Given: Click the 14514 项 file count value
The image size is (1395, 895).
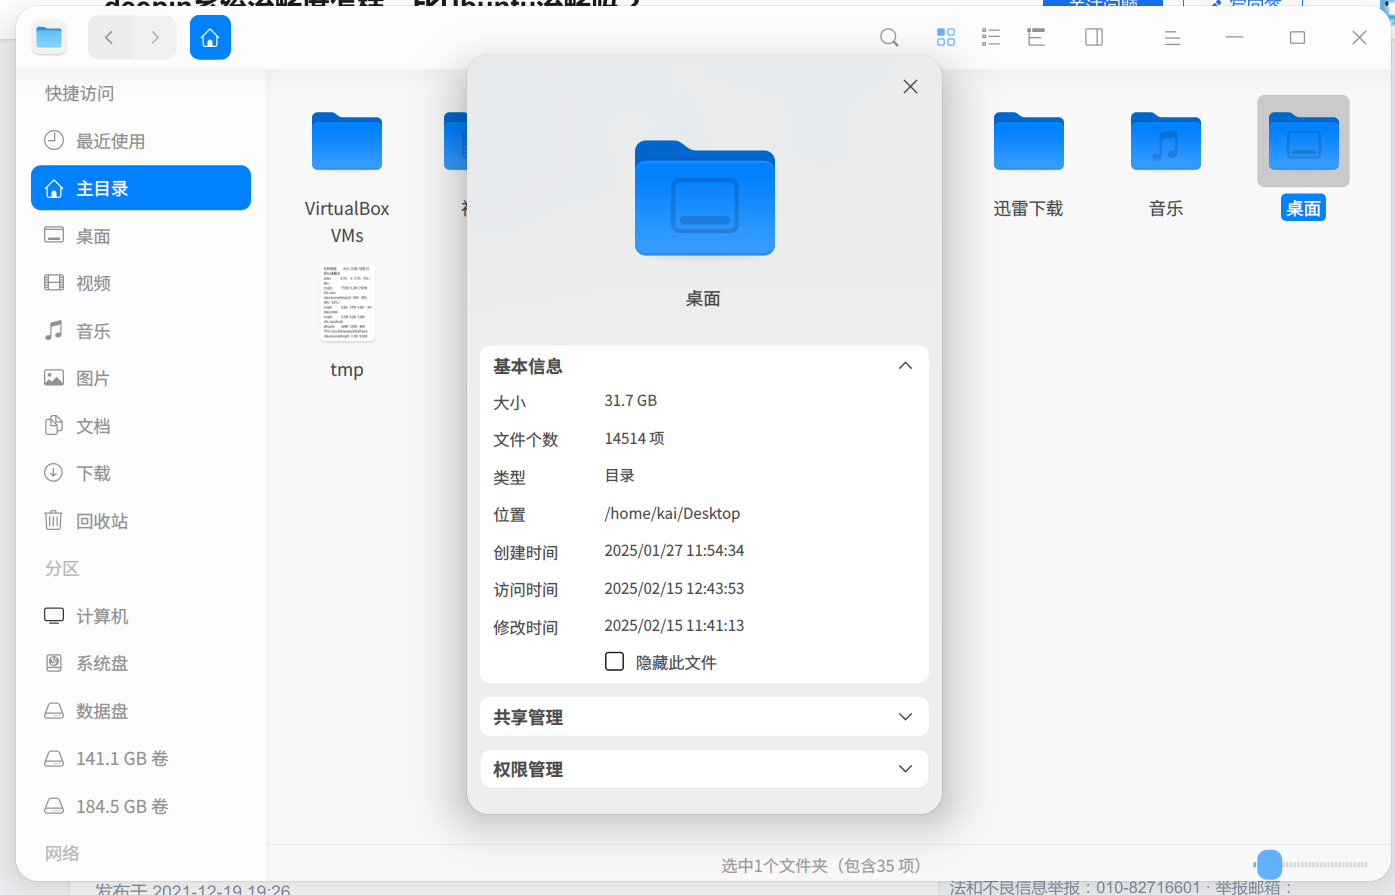Looking at the screenshot, I should coord(634,438).
